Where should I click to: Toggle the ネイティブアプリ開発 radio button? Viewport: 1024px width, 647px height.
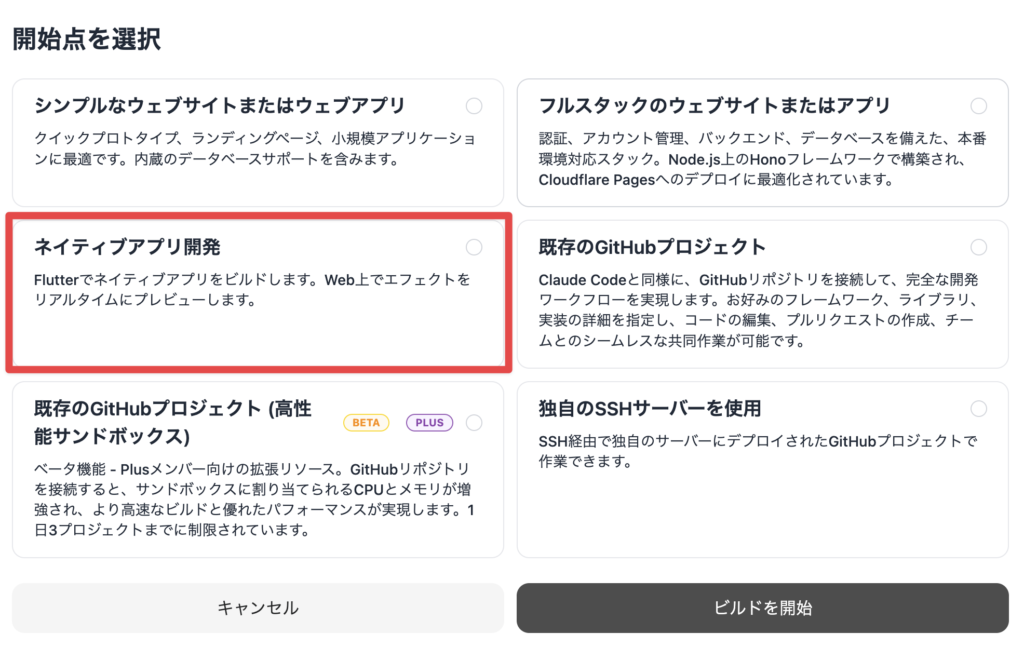click(x=474, y=247)
